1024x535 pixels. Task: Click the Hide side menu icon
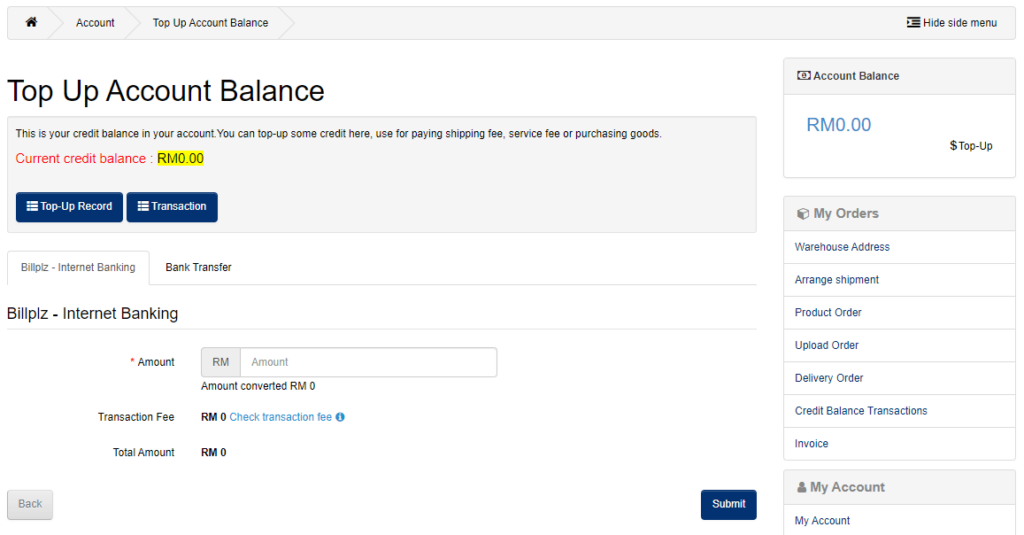click(x=913, y=22)
